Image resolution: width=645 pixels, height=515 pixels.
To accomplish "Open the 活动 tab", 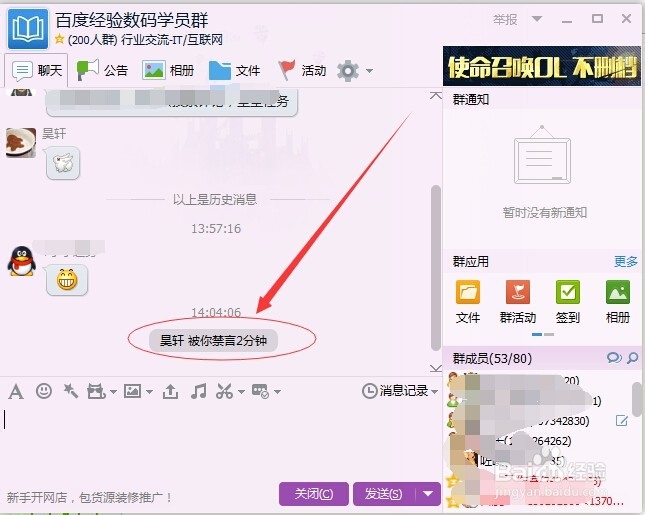I will [x=302, y=71].
